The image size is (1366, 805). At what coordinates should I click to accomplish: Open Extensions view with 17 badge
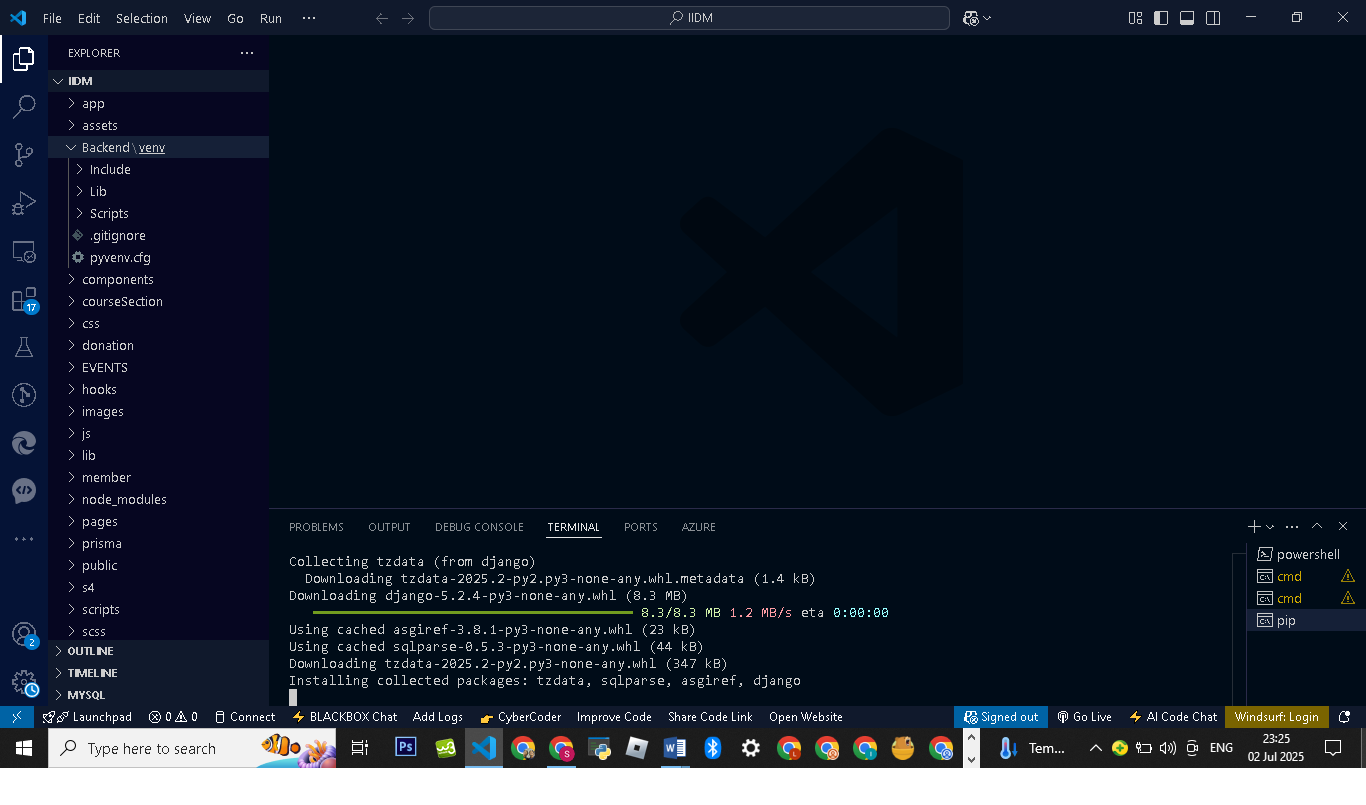tap(24, 300)
